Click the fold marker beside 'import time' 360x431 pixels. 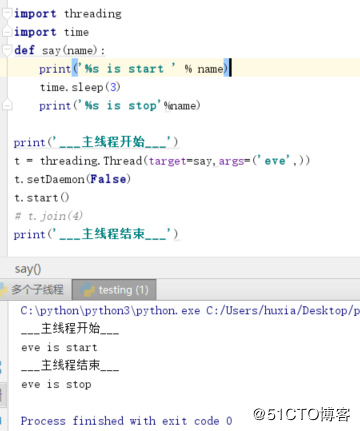[7, 32]
